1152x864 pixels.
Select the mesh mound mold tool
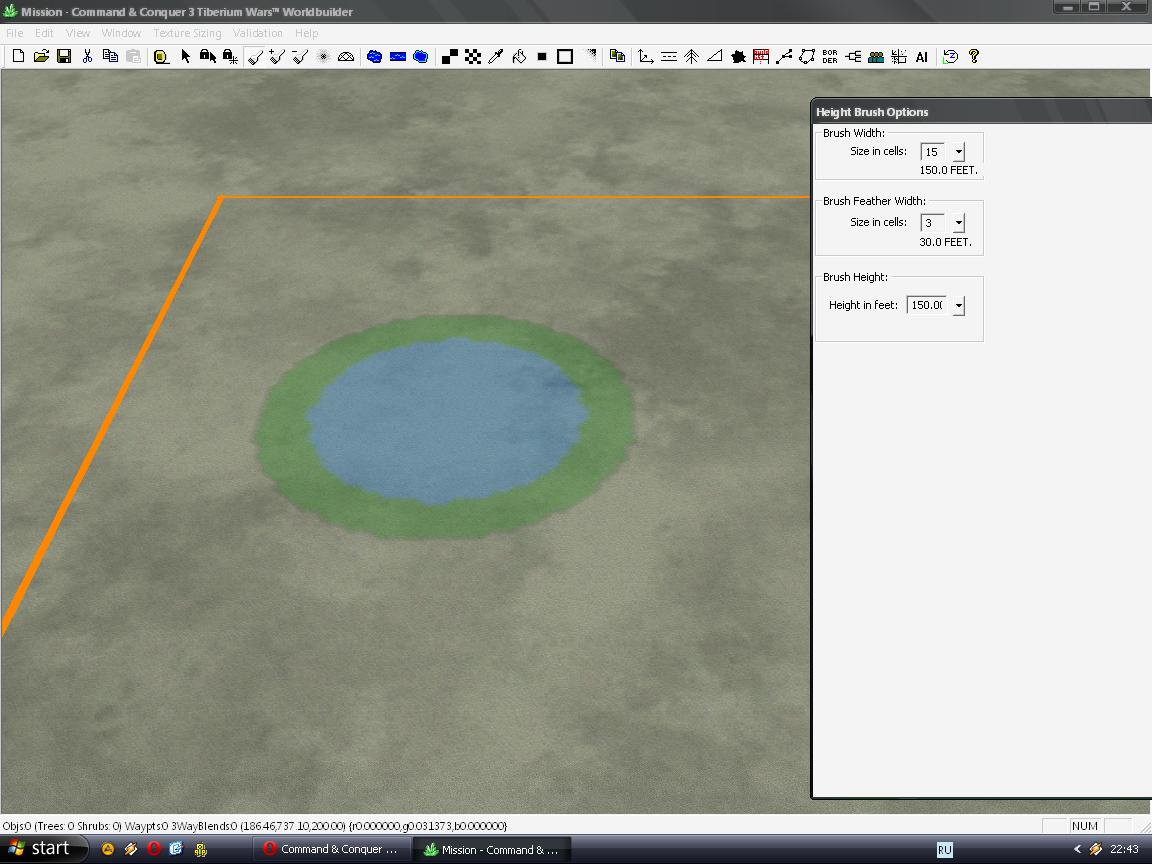tap(346, 57)
